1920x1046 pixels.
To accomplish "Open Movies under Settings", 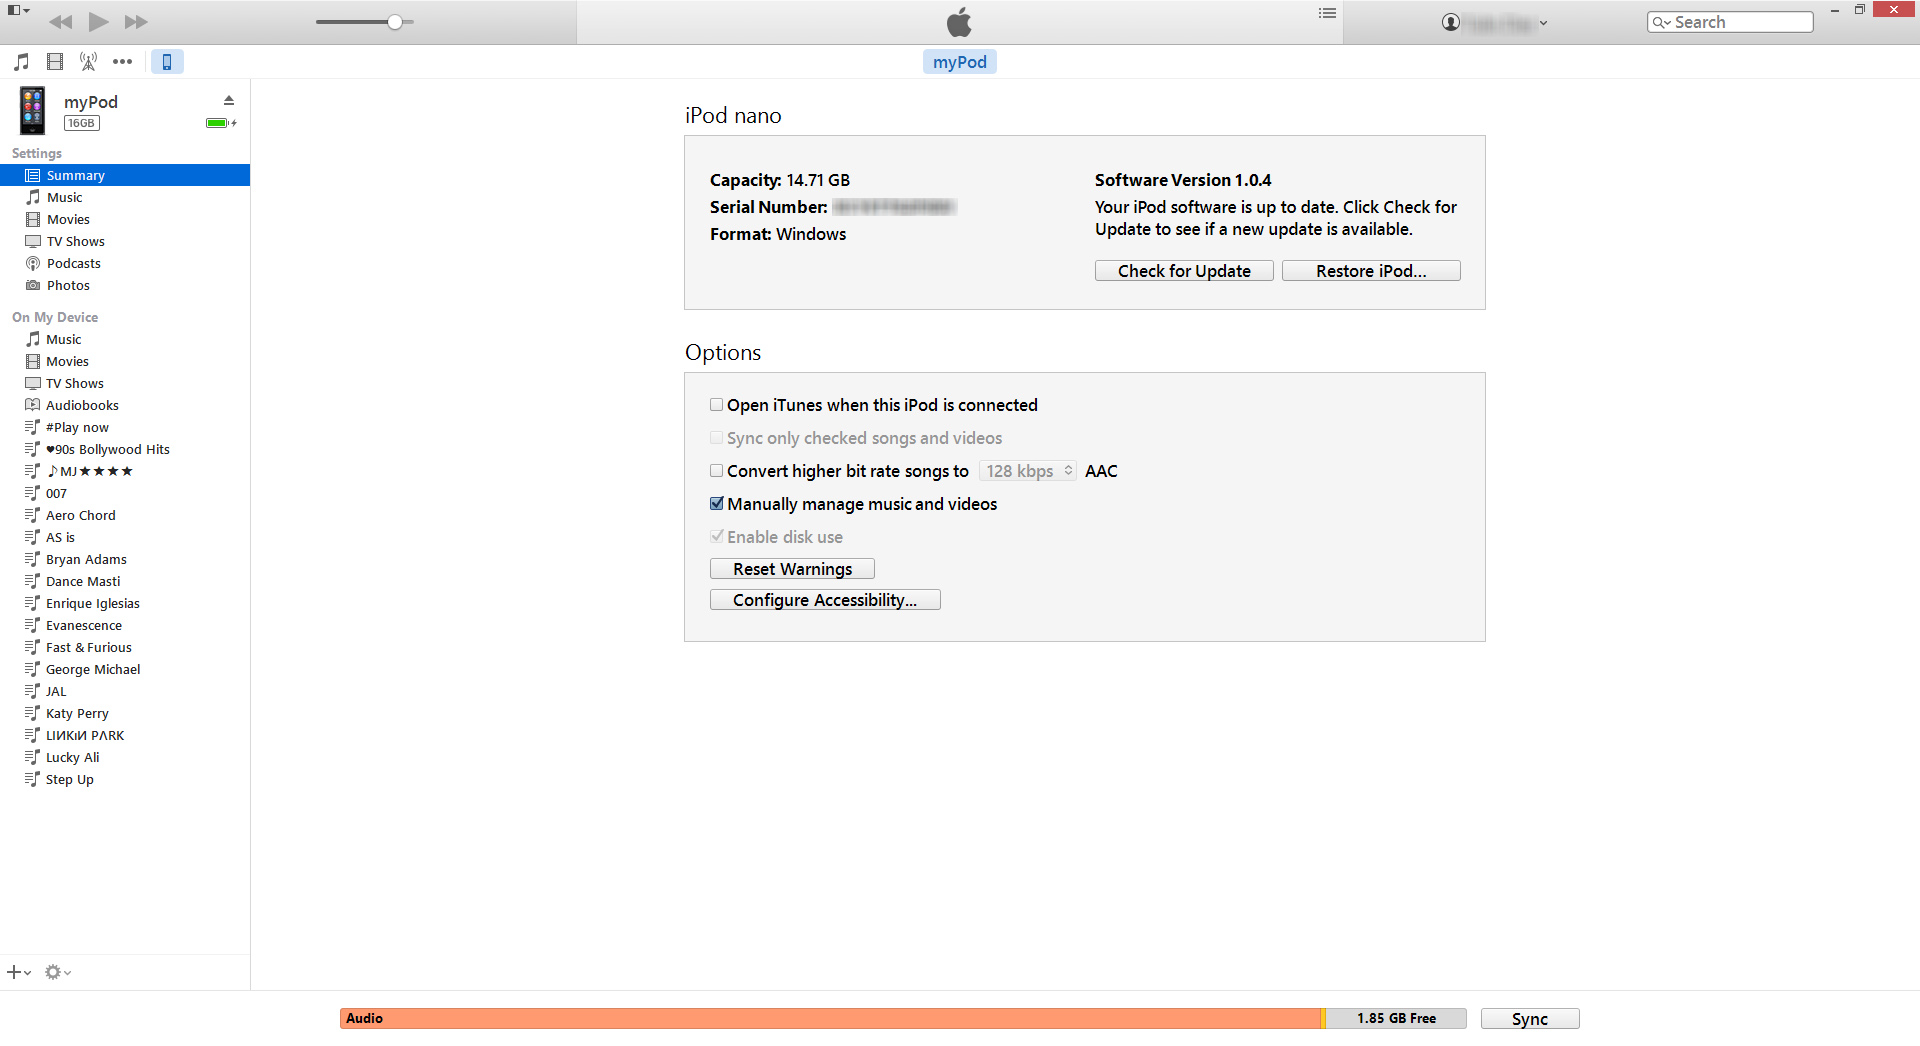I will click(125, 219).
